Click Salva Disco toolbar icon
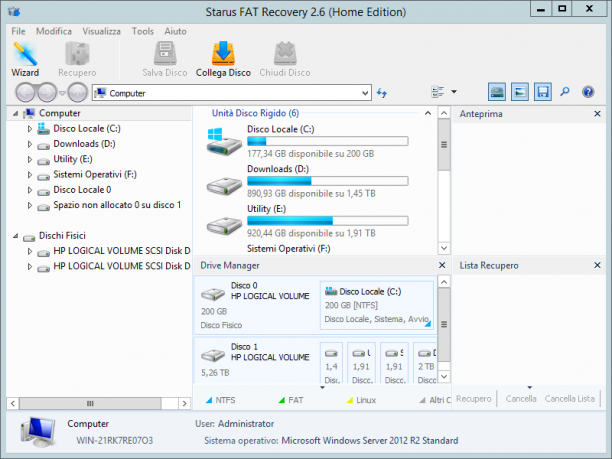This screenshot has width=612, height=459. [165, 59]
